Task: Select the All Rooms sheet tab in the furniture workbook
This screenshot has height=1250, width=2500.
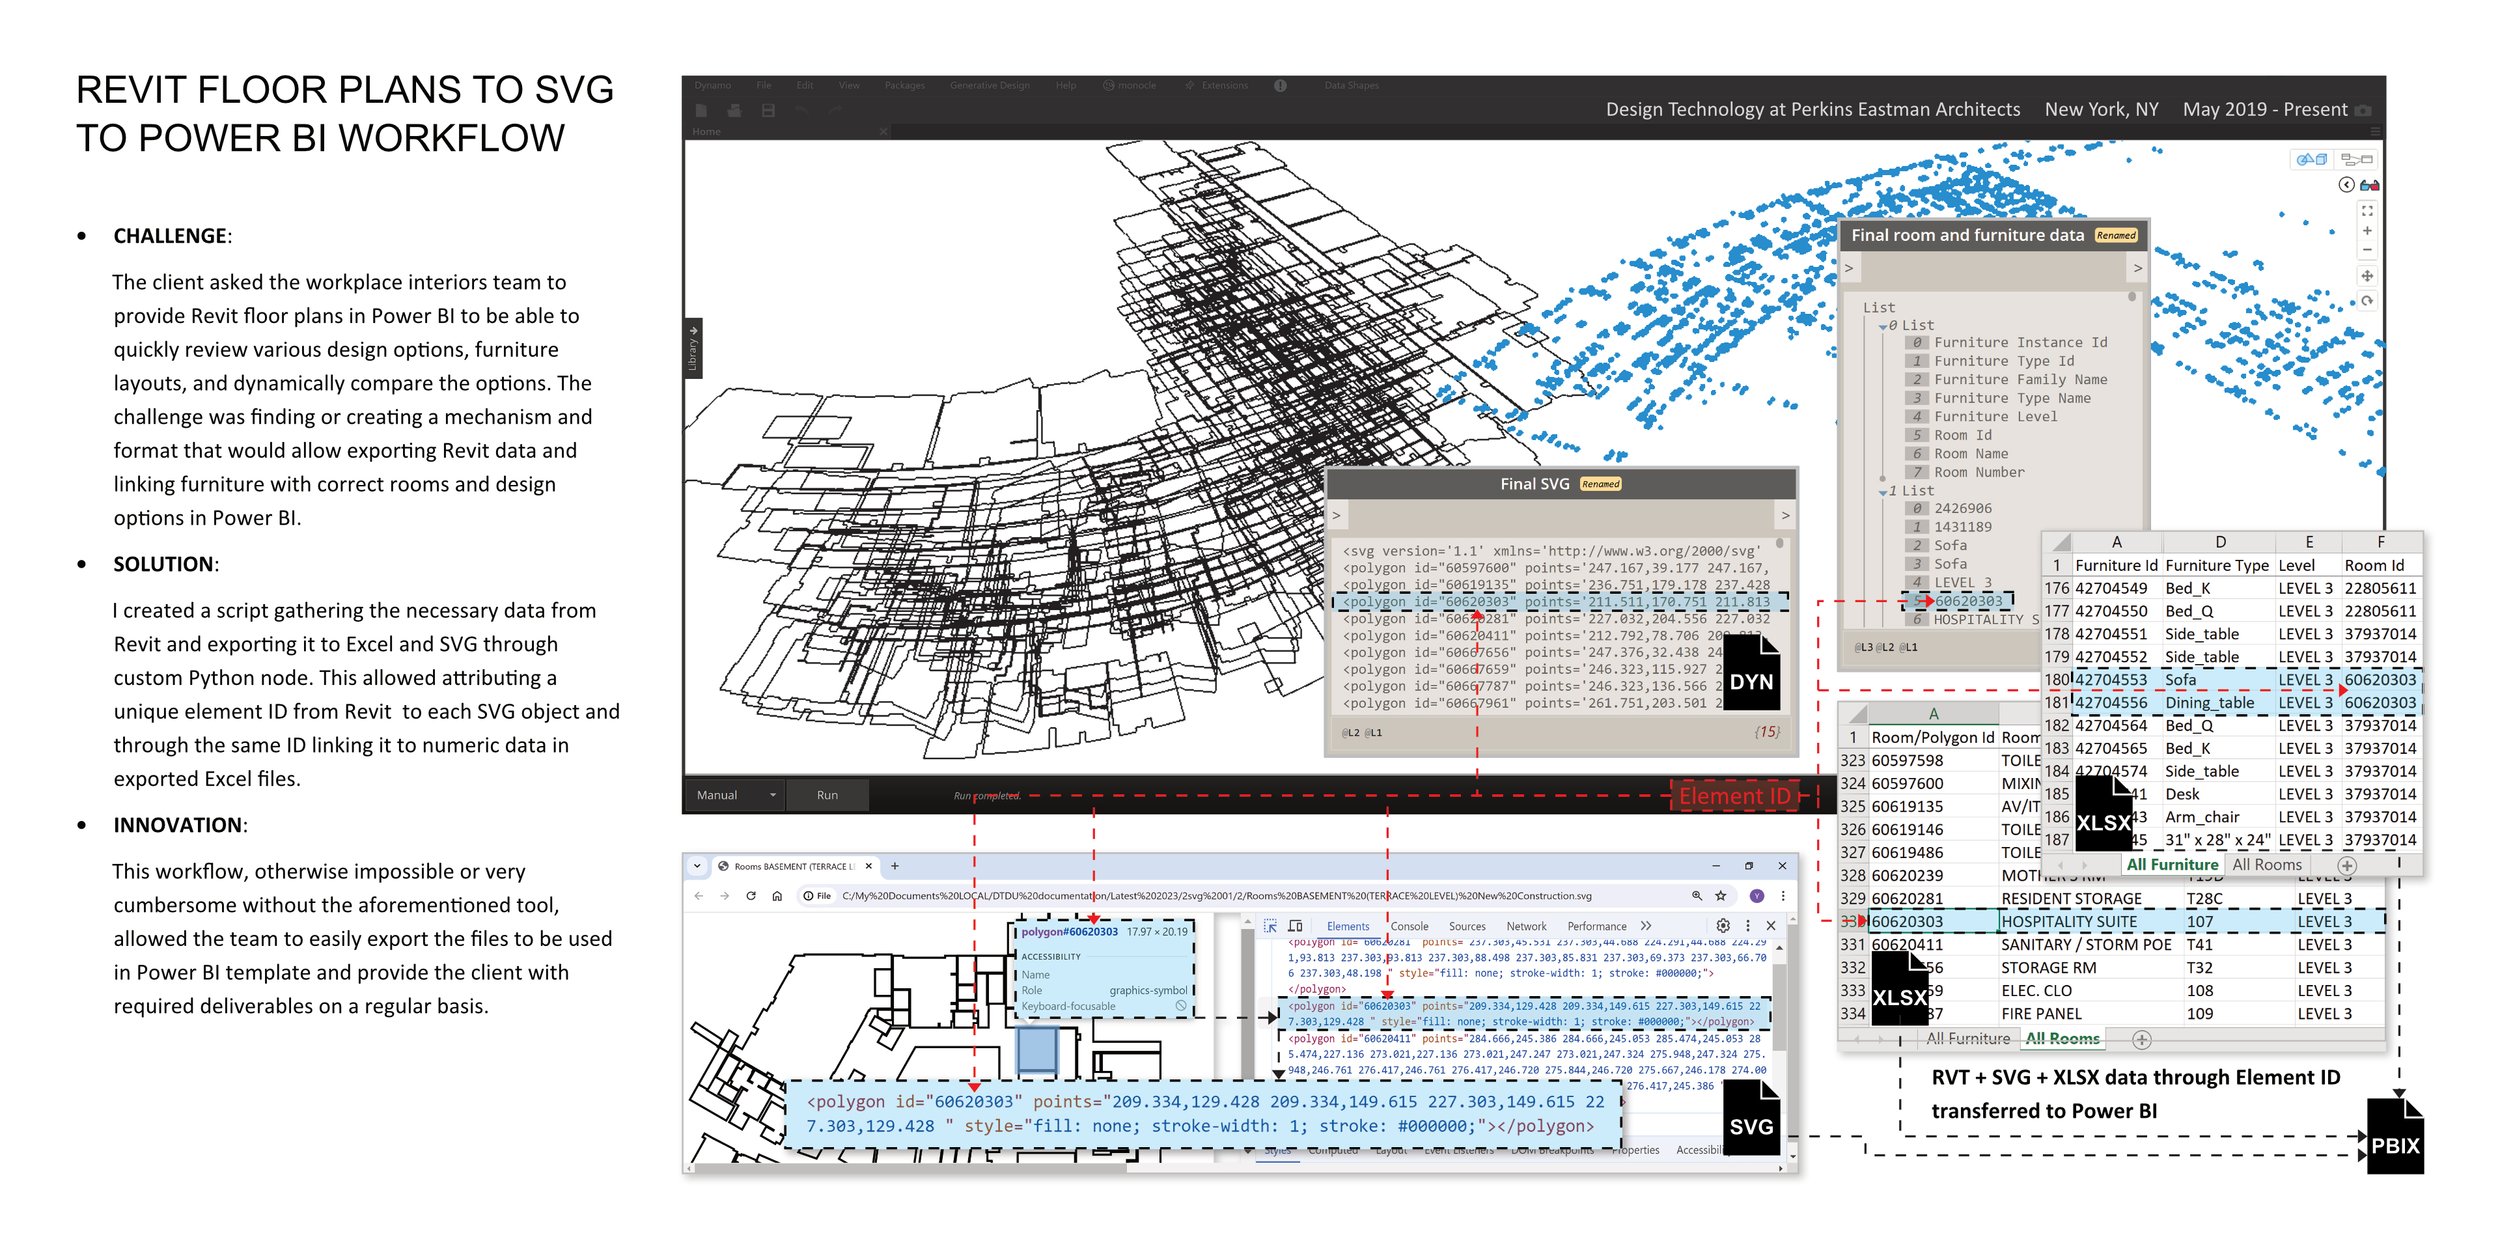Action: 2266,865
